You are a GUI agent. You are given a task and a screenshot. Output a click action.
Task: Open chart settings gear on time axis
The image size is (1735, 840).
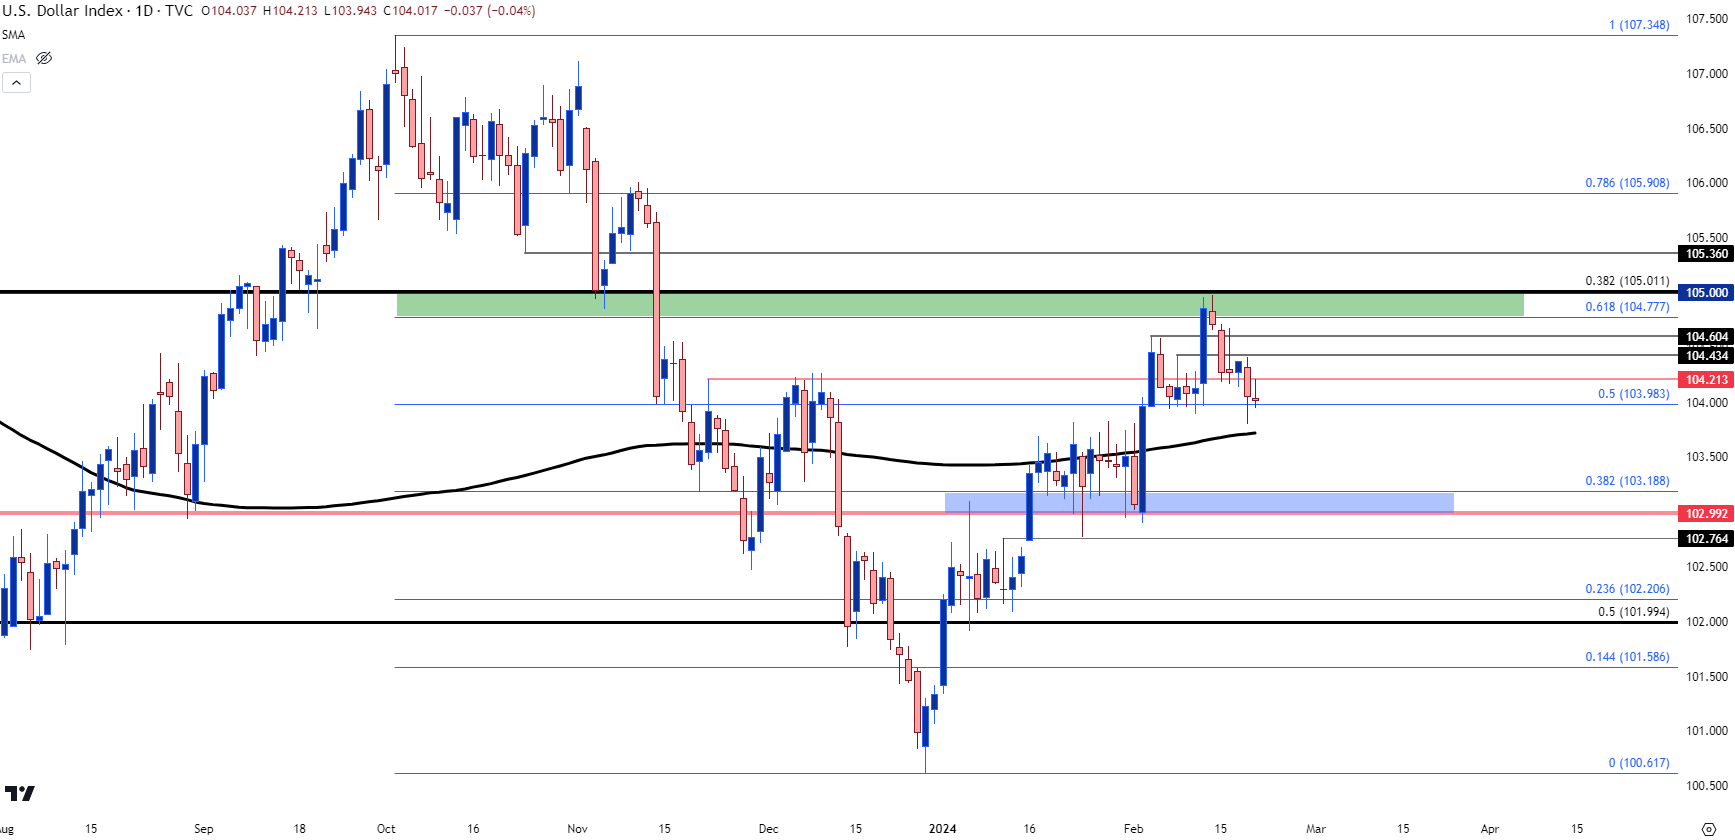pos(1708,829)
